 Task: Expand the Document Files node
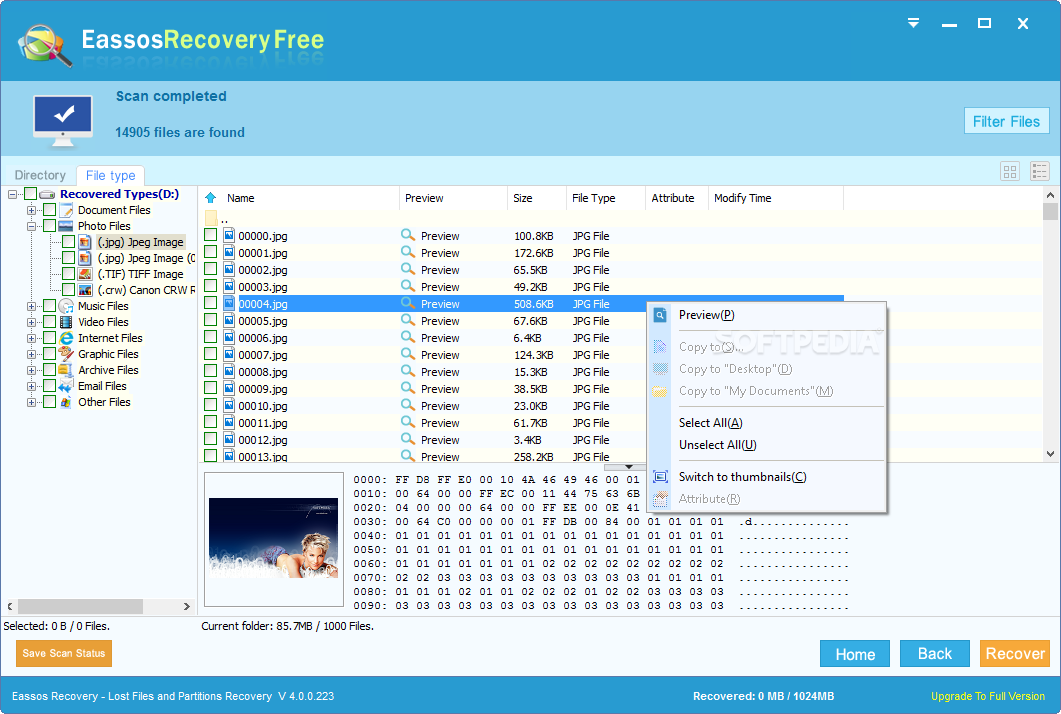[31, 210]
